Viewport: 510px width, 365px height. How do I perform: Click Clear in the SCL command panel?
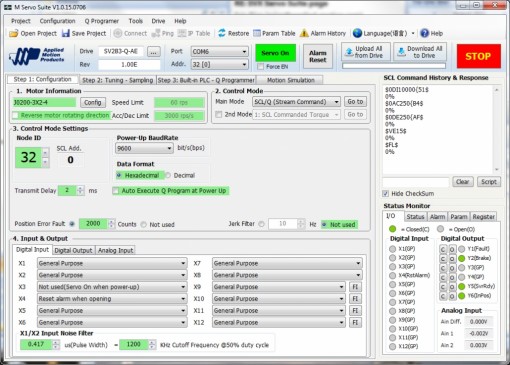coord(463,182)
